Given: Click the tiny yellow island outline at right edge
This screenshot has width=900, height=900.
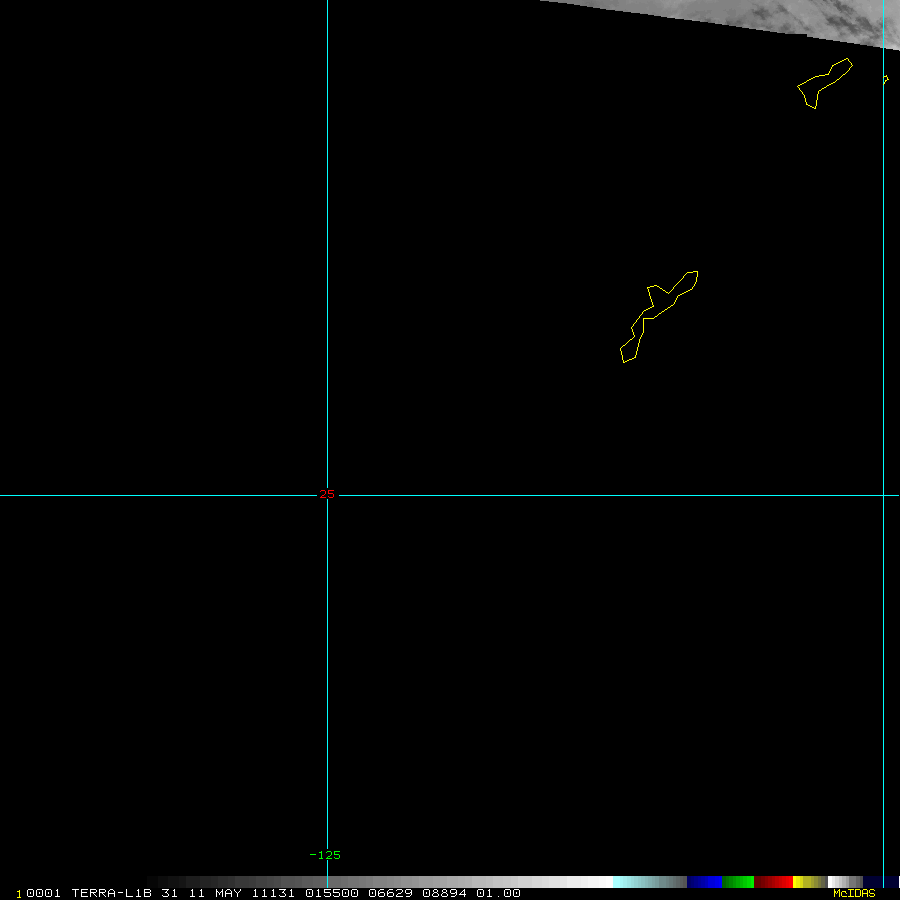Looking at the screenshot, I should [x=885, y=79].
